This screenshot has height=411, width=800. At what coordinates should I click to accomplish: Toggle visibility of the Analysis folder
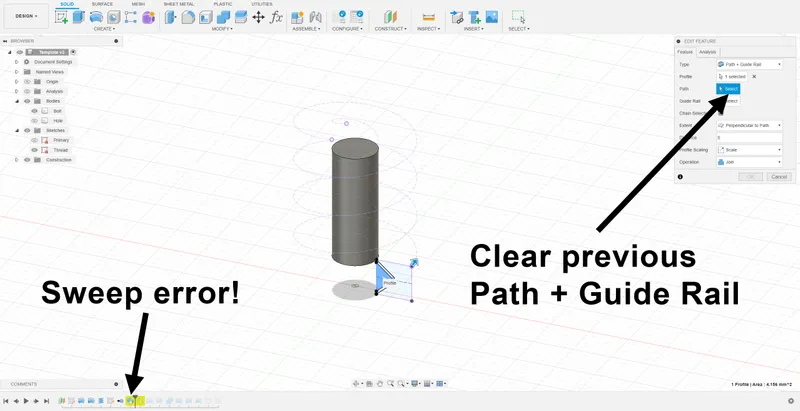click(27, 91)
